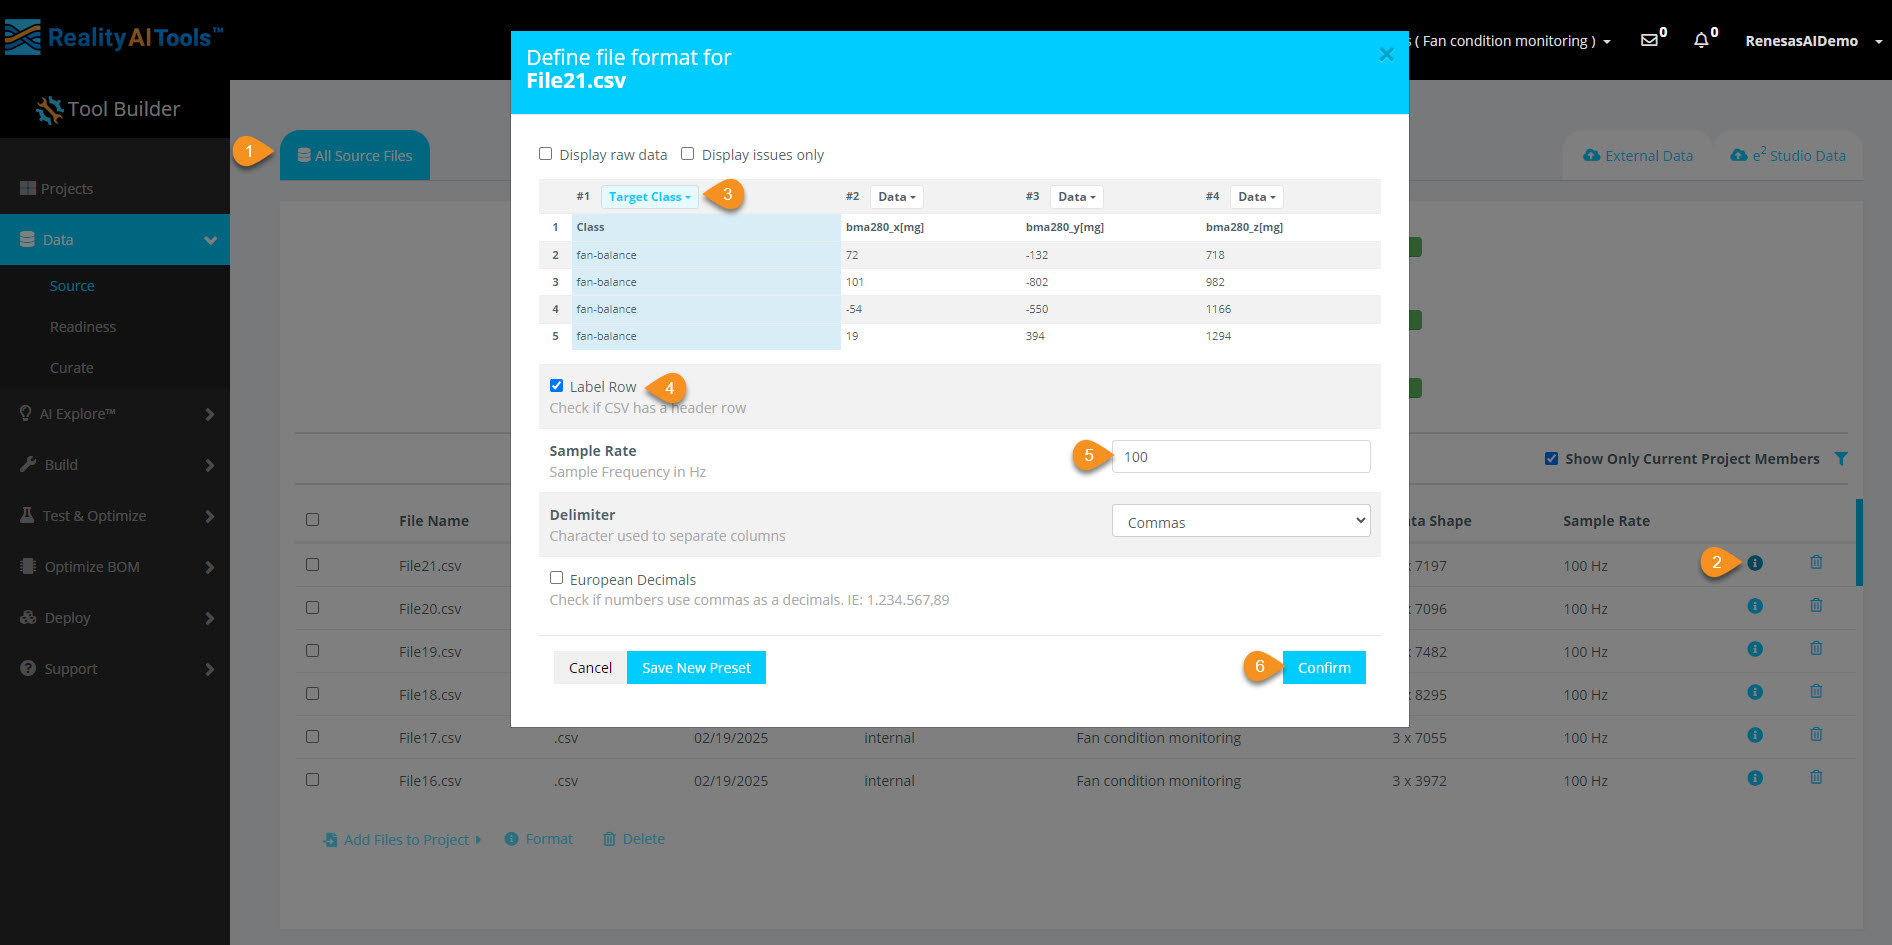1892x945 pixels.
Task: Click the Save New Preset button
Action: (x=696, y=668)
